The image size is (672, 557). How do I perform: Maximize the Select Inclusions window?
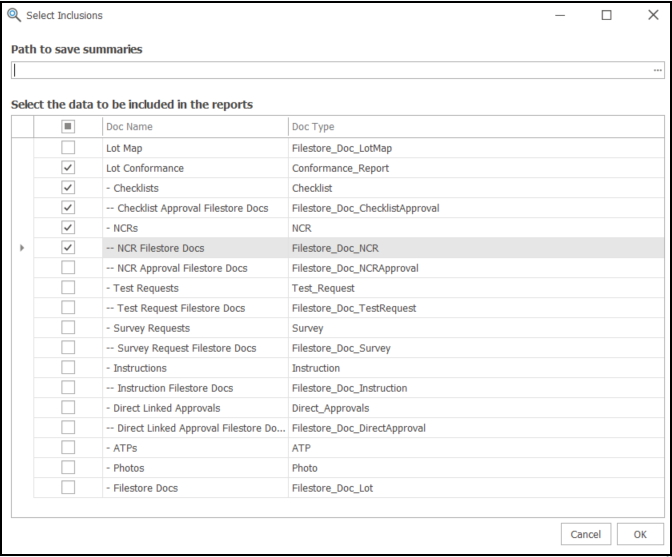606,16
